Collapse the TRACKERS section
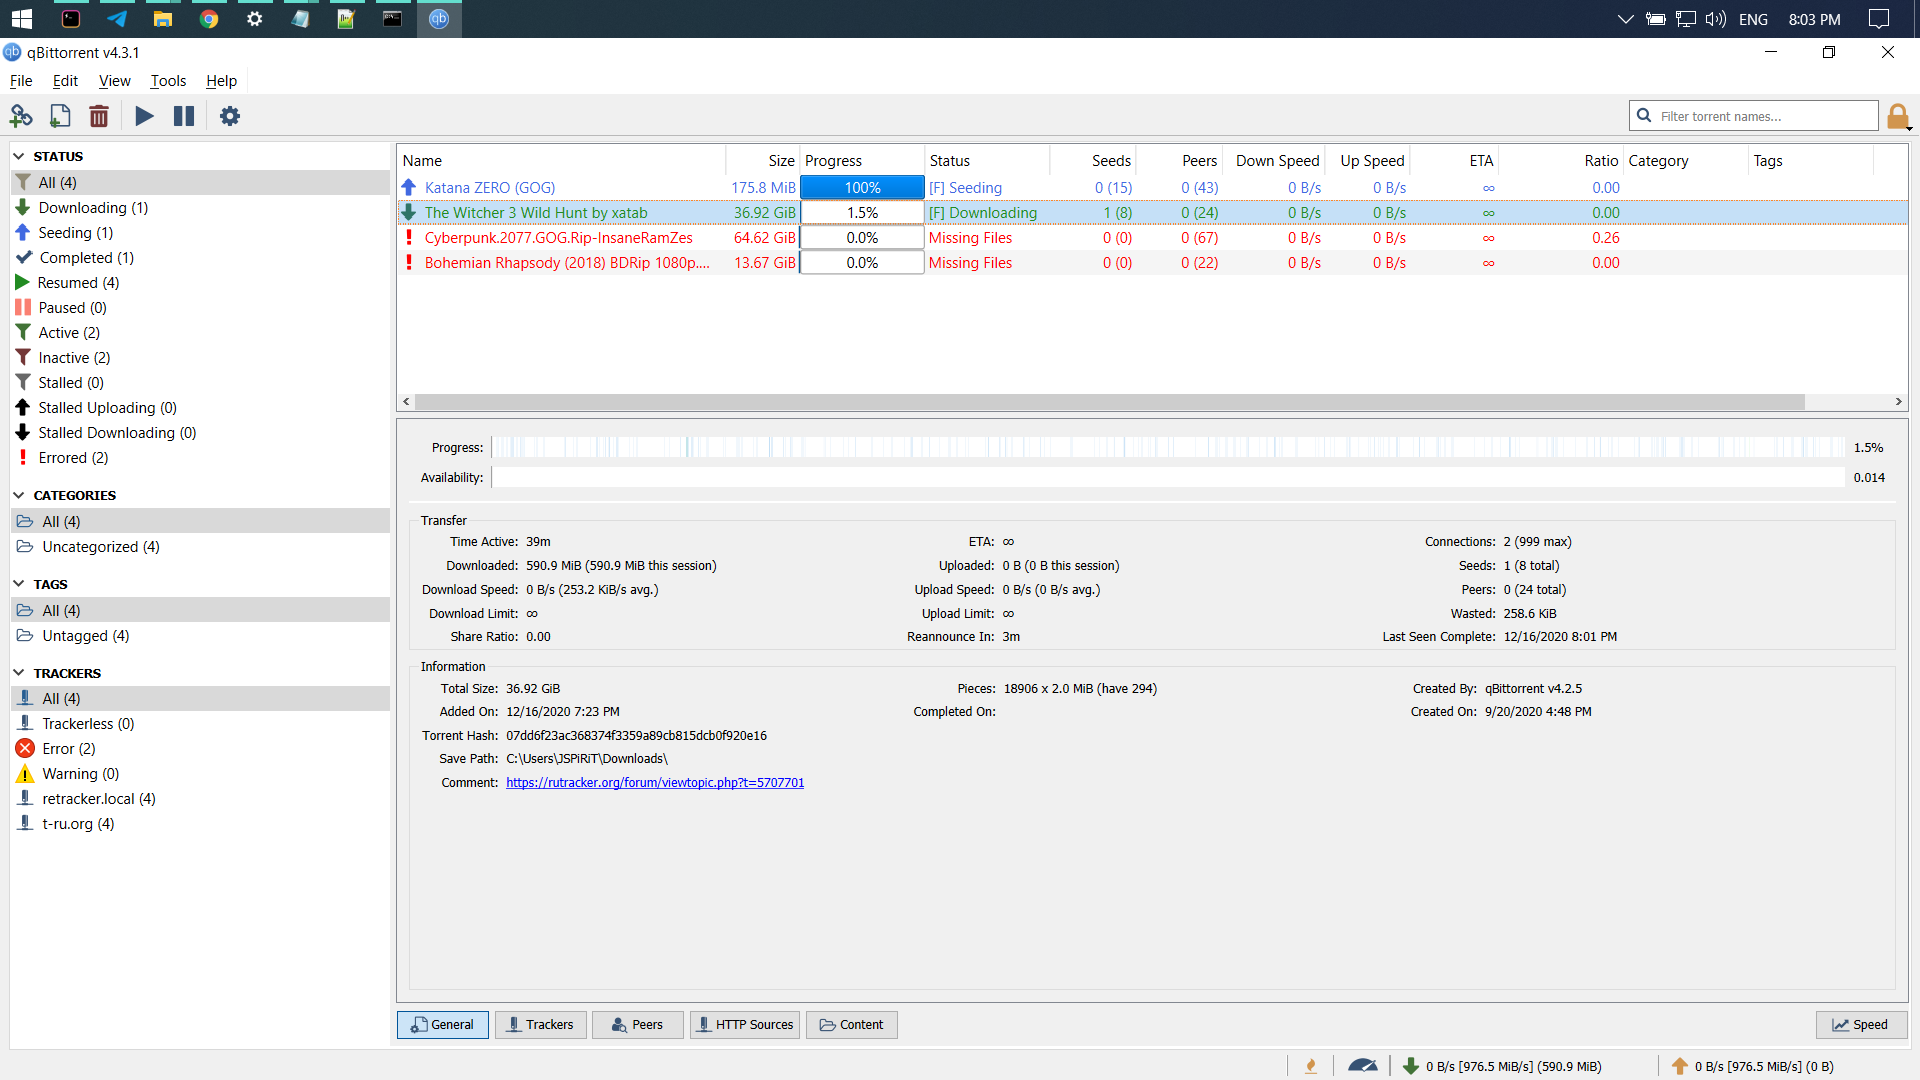This screenshot has height=1080, width=1920. click(19, 673)
